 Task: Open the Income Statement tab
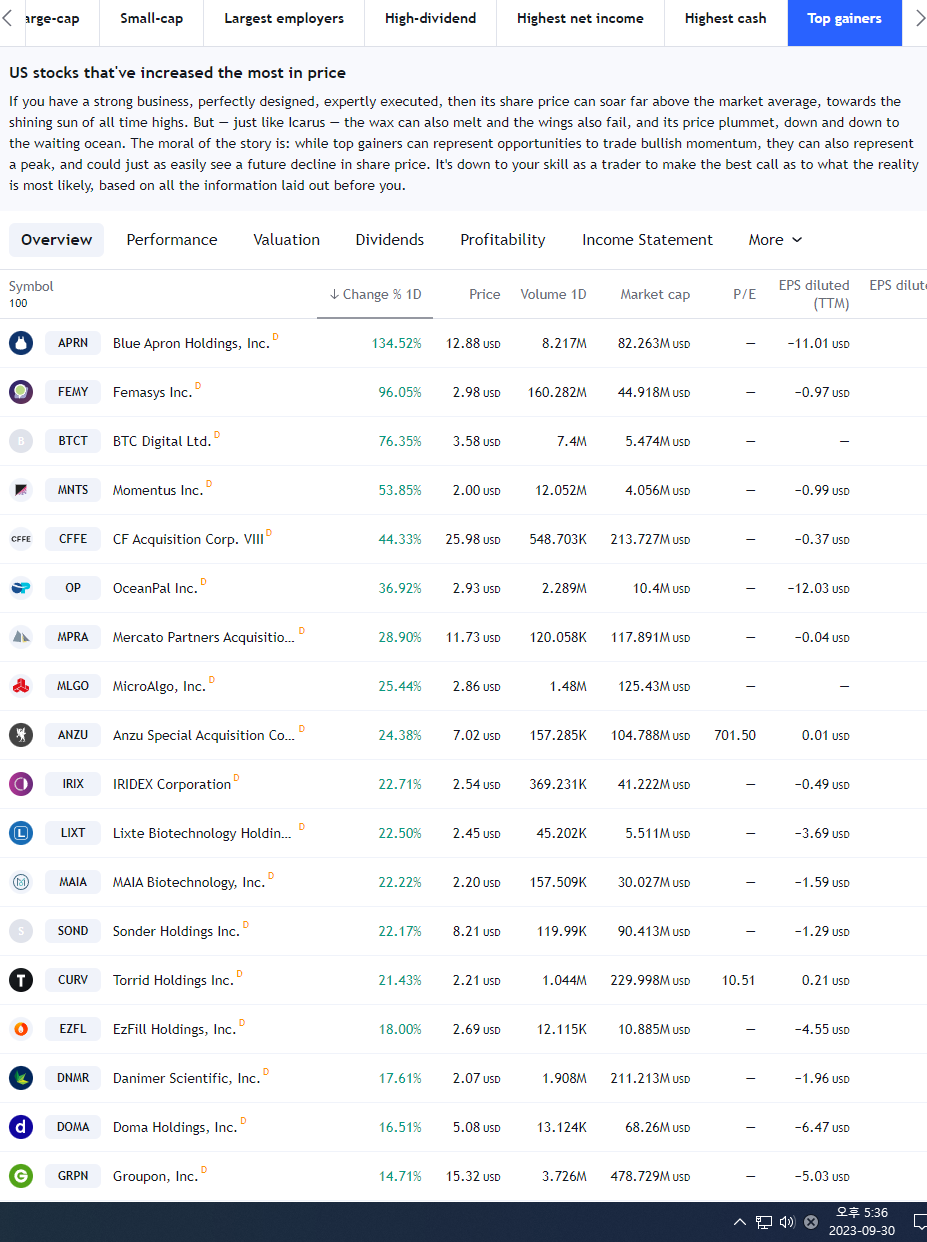[648, 240]
